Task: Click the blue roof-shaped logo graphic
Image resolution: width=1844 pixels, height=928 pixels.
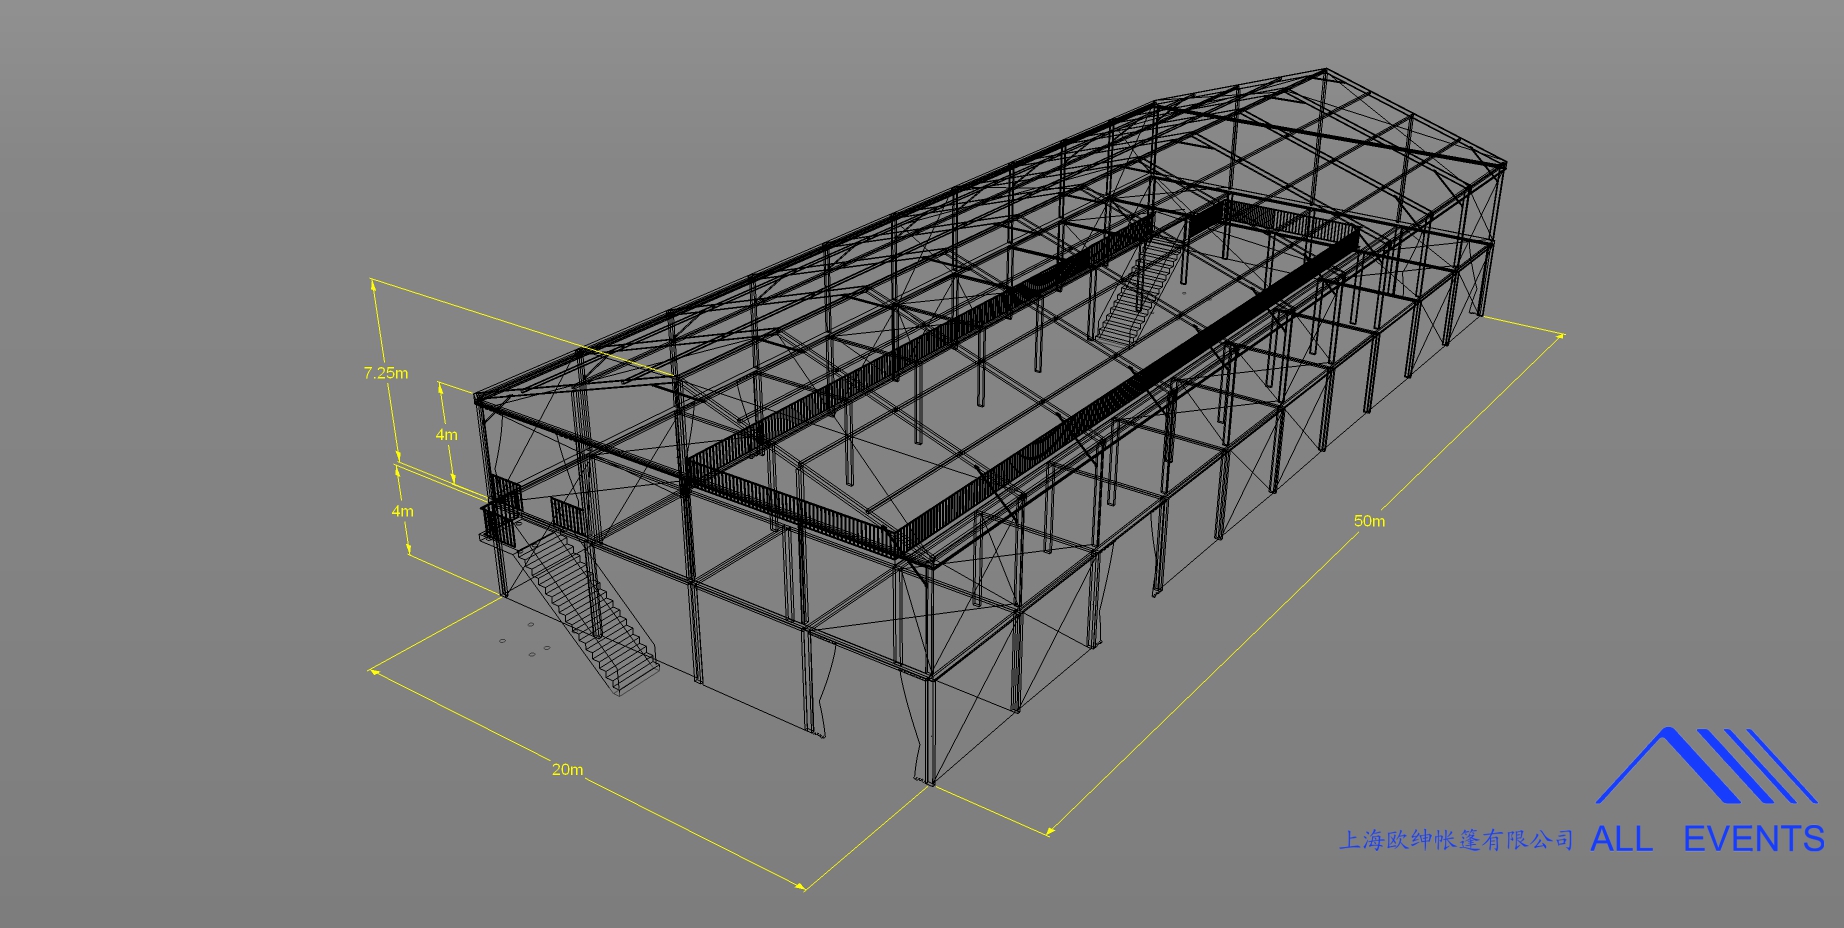Action: point(1706,766)
